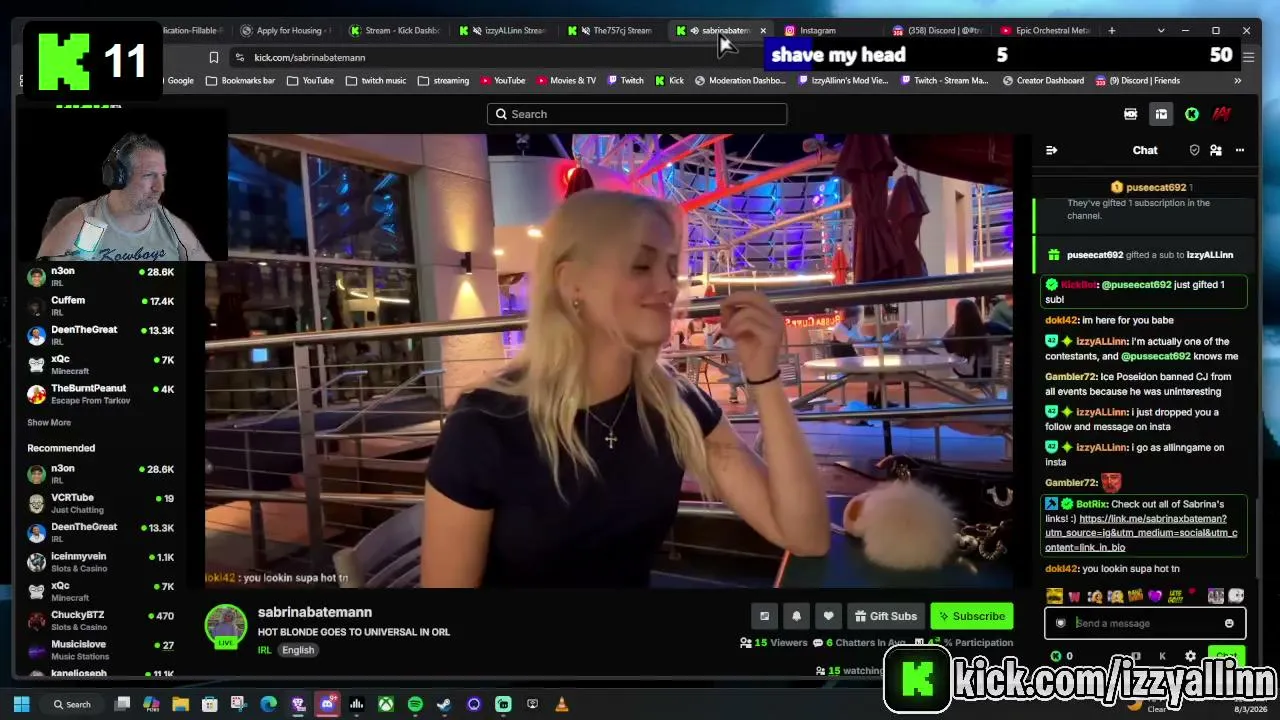Open Spotify from the taskbar
The width and height of the screenshot is (1280, 720).
415,704
